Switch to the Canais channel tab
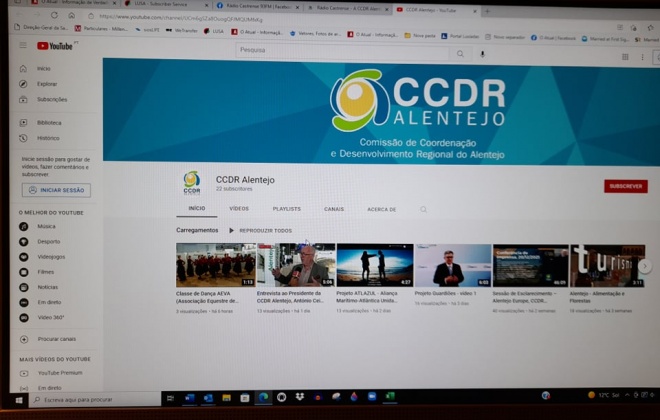The image size is (660, 420). tap(334, 209)
